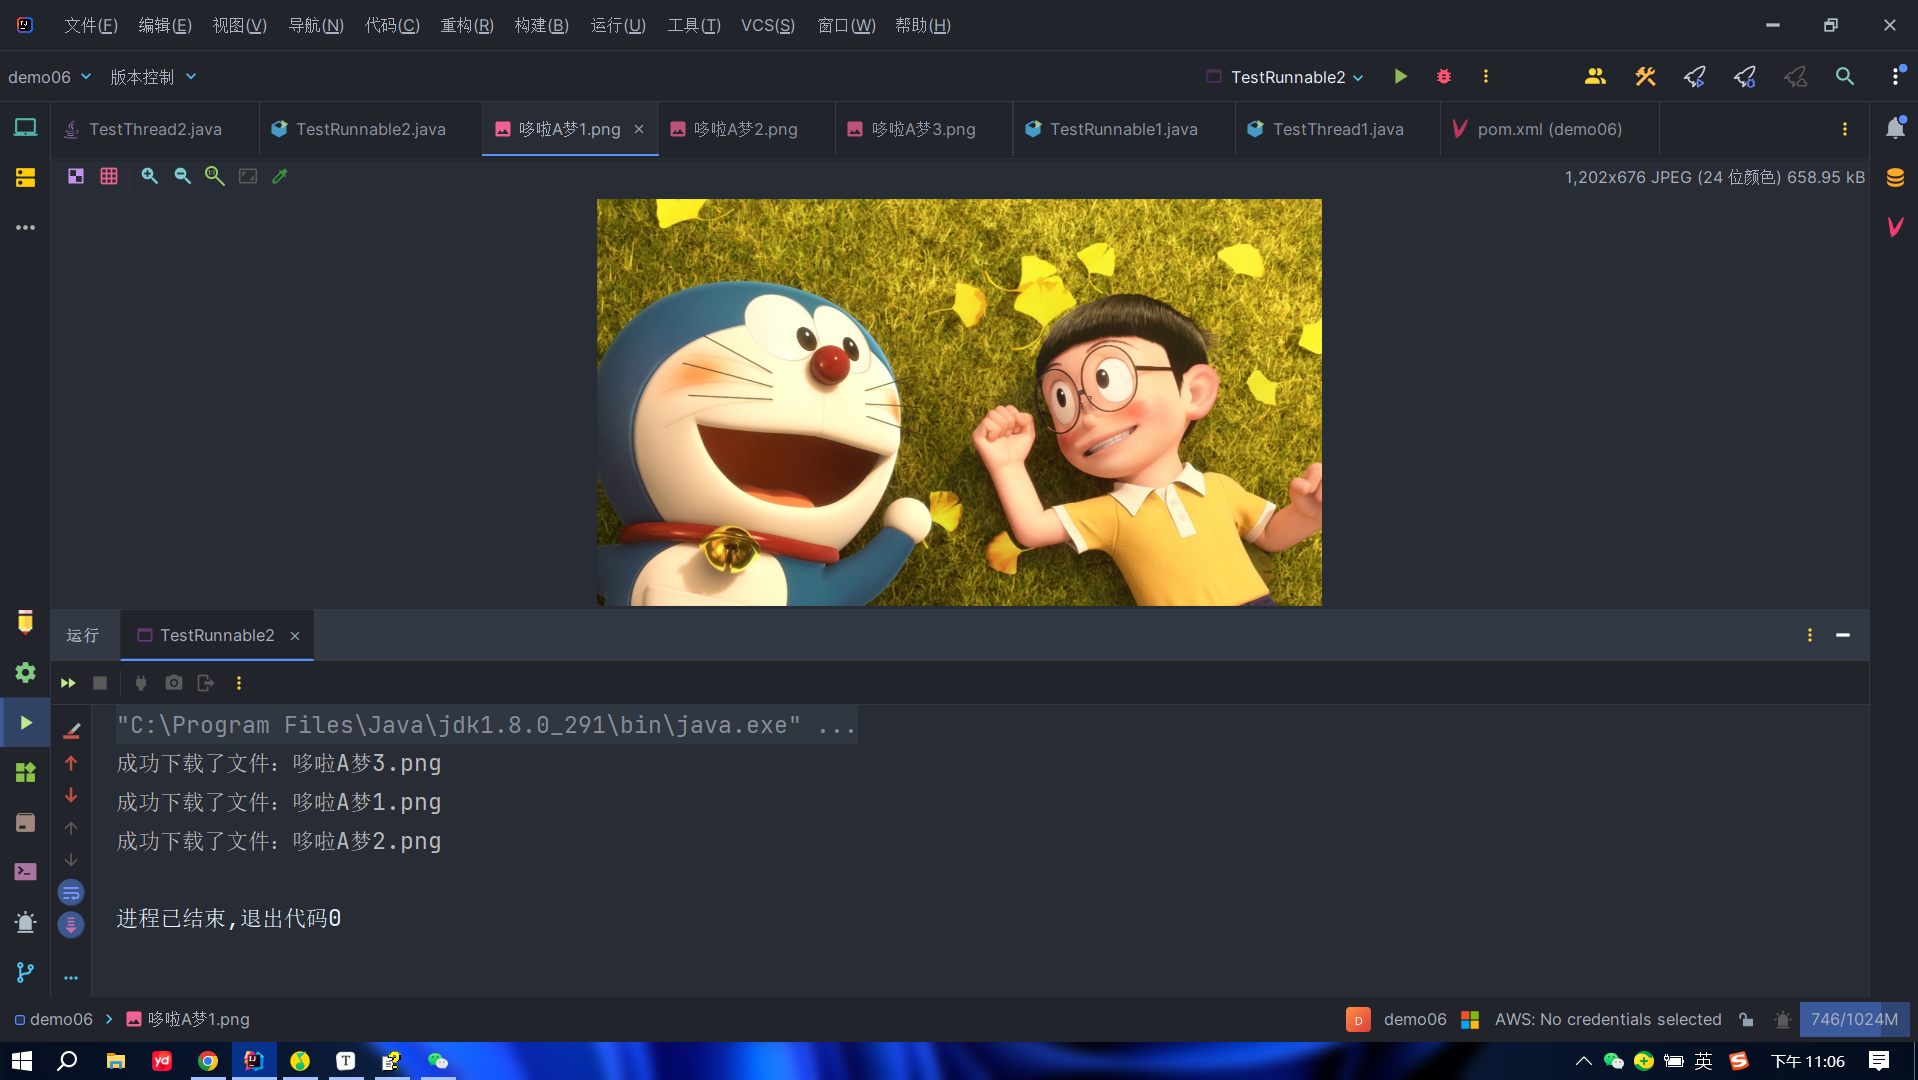Click demo06 breadcrumb in status bar
1918x1080 pixels.
click(x=53, y=1019)
